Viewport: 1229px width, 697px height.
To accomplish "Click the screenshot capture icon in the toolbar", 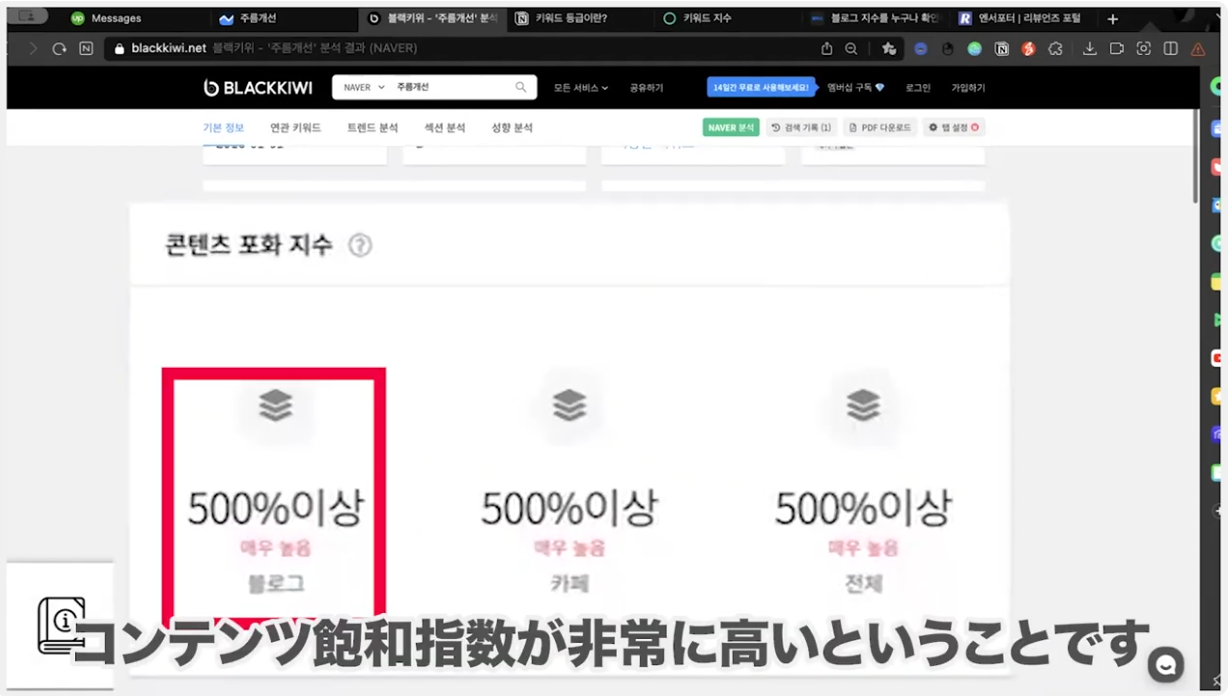I will point(1143,49).
